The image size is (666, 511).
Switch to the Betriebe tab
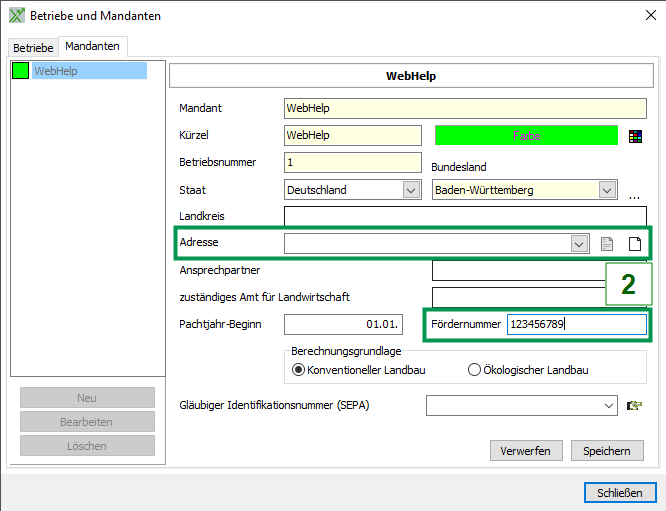tap(33, 48)
